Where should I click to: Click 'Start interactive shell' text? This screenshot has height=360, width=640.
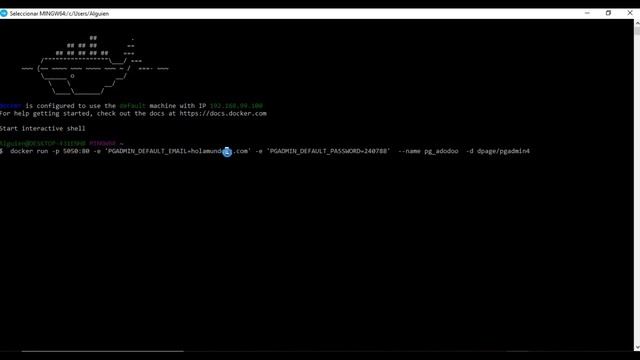tap(42, 129)
